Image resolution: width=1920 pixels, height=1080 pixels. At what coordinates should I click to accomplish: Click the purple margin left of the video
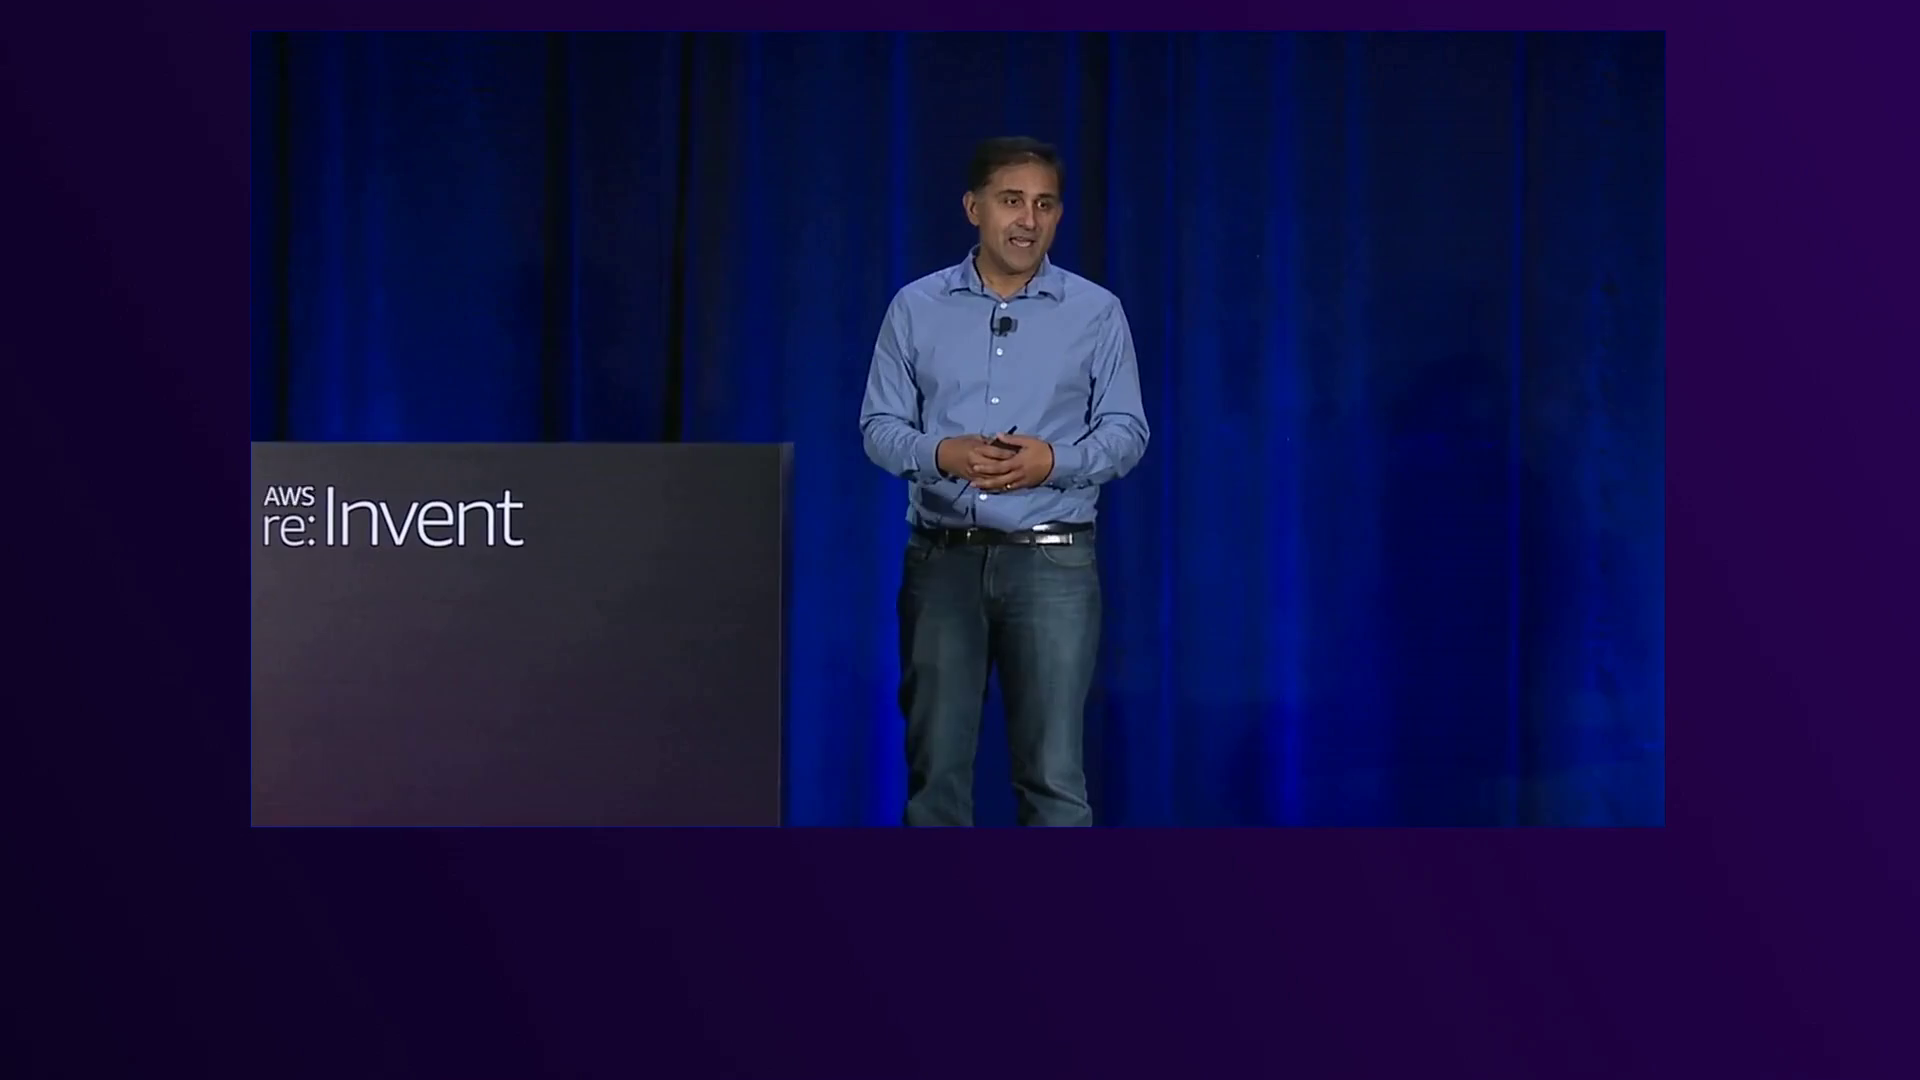[x=125, y=540]
